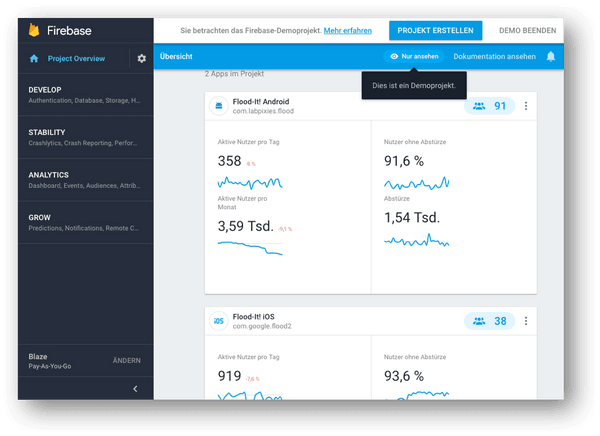The image size is (600, 436).
Task: Open the Mehr erfahren link
Action: (347, 31)
